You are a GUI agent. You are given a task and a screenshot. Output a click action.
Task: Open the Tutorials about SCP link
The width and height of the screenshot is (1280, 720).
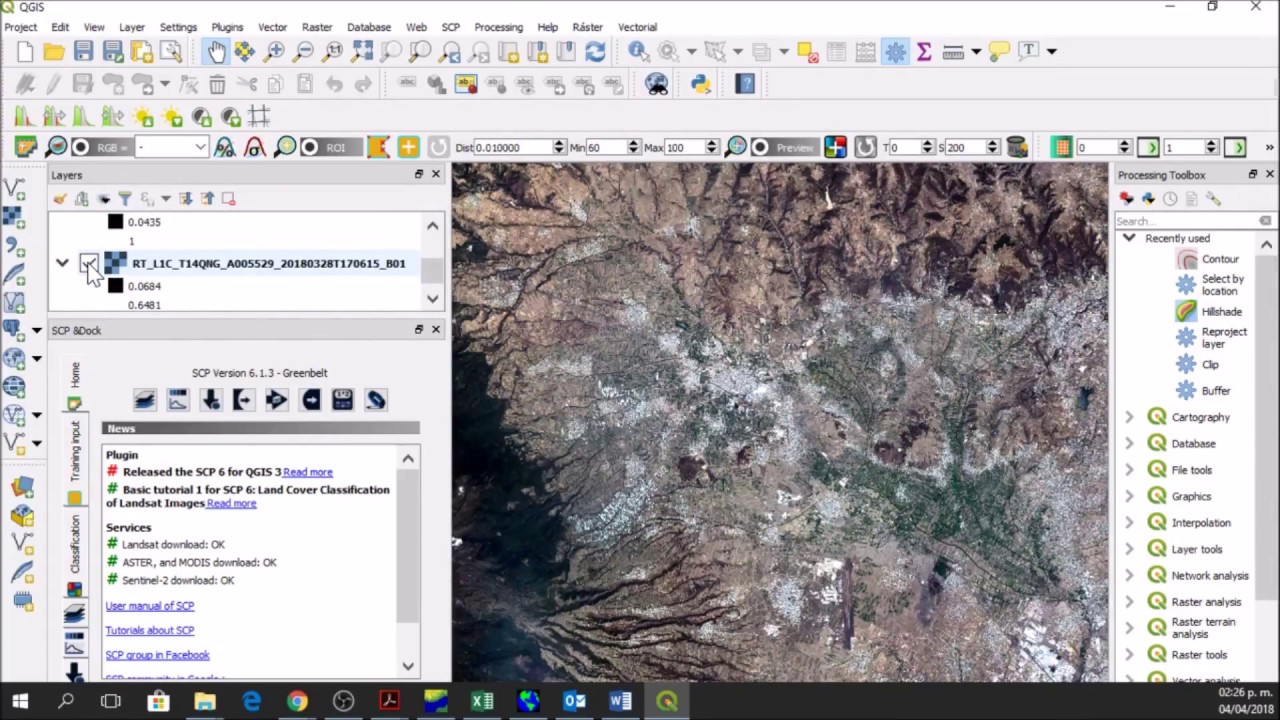point(150,631)
